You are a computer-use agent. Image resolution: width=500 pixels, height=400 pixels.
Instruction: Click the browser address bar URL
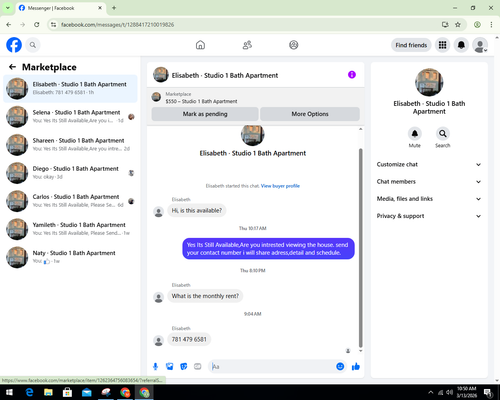[x=118, y=25]
